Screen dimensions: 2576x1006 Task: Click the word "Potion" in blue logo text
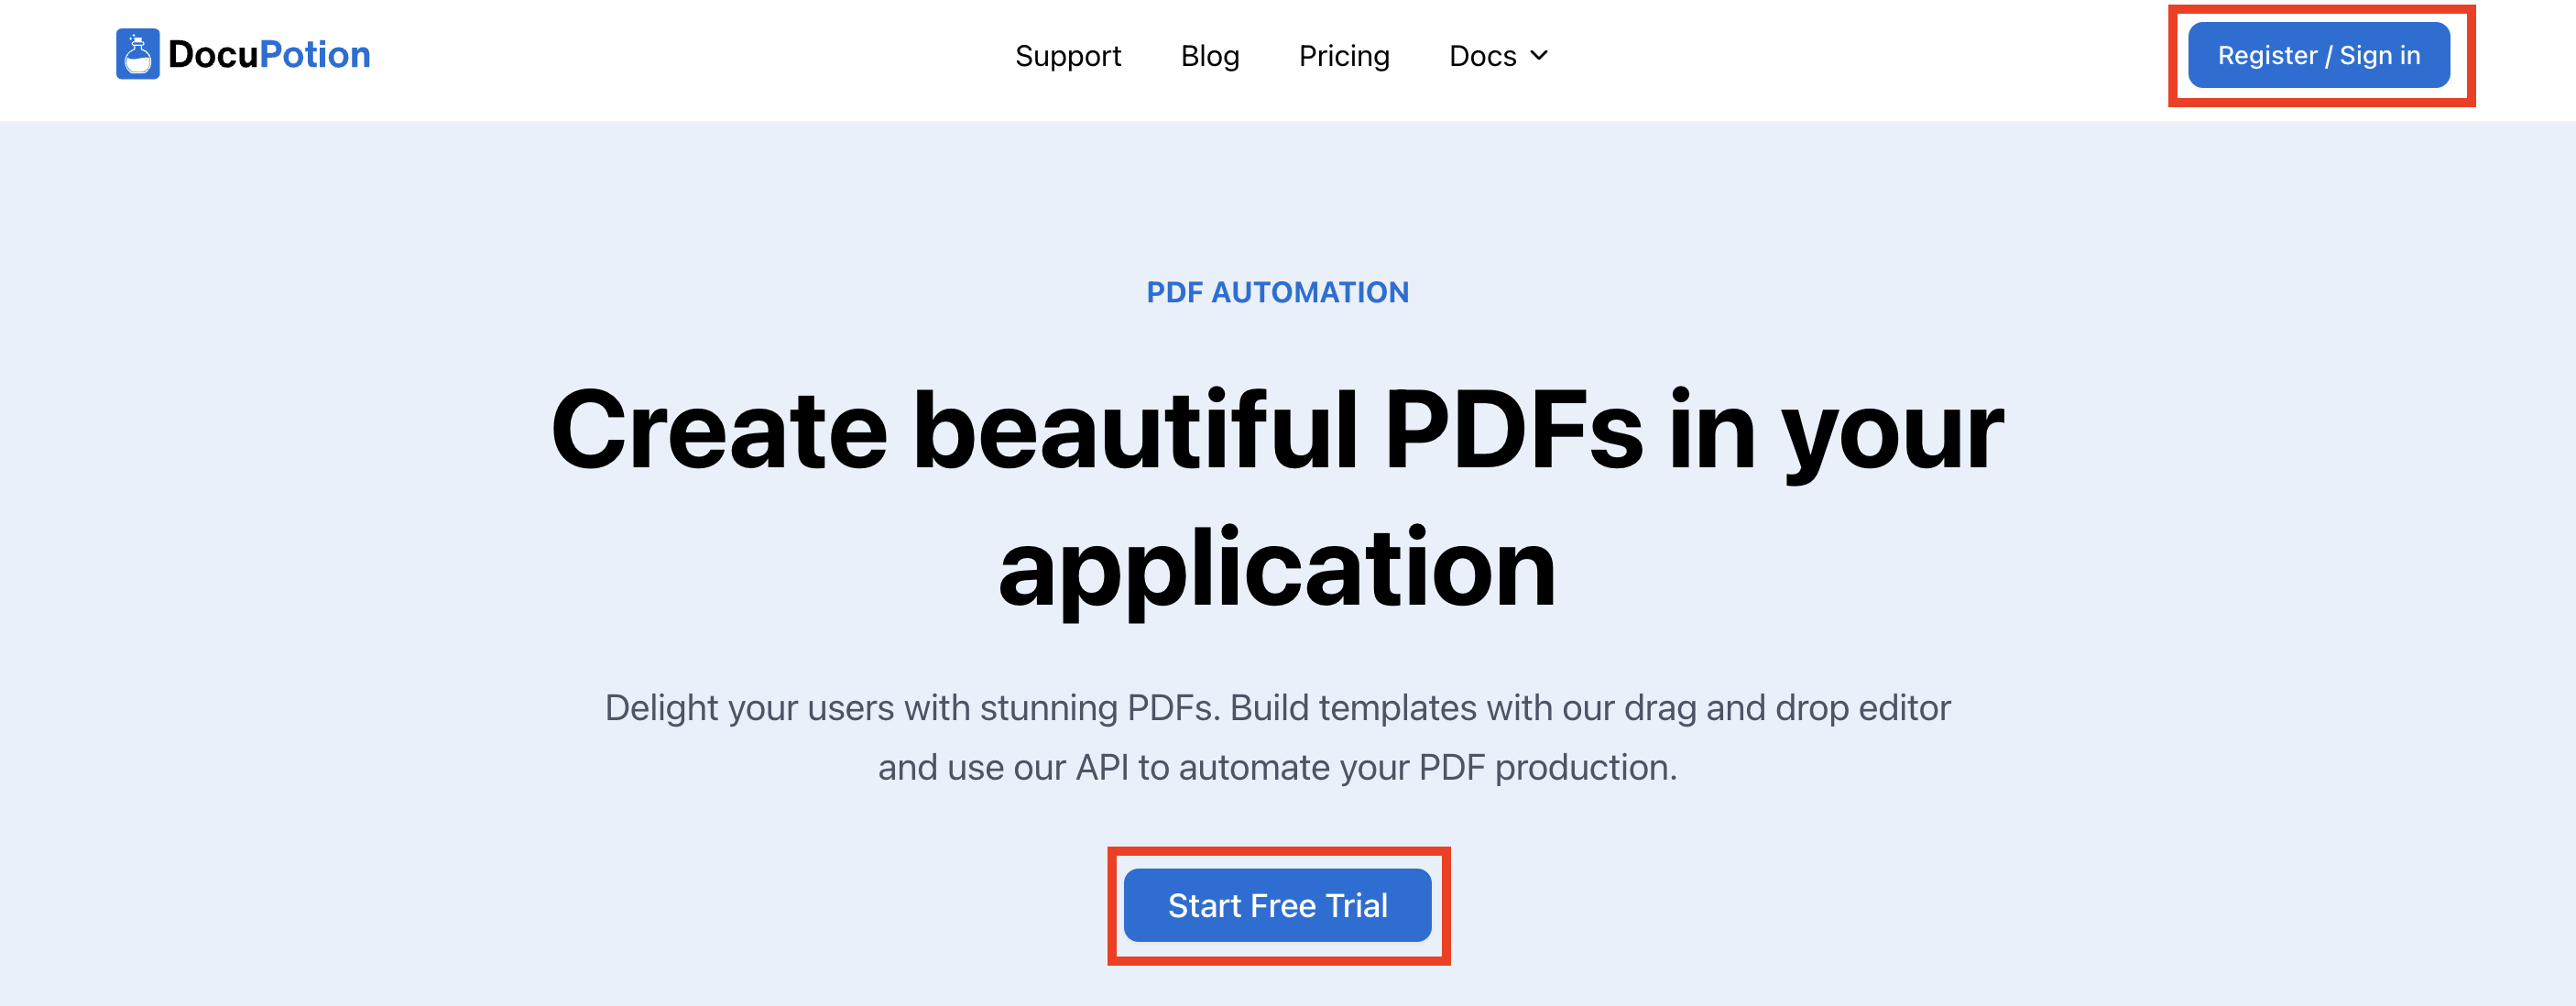click(315, 54)
